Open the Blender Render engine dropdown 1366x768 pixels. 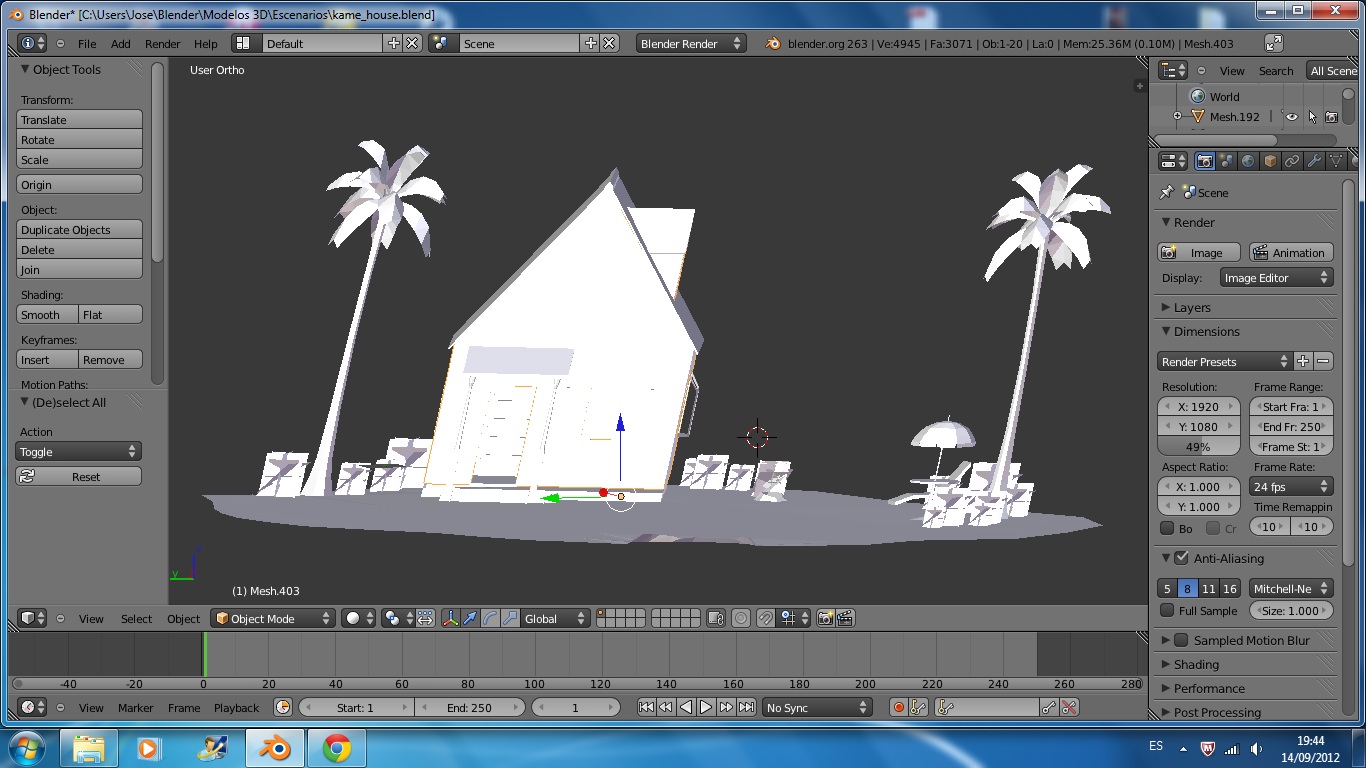(x=691, y=43)
